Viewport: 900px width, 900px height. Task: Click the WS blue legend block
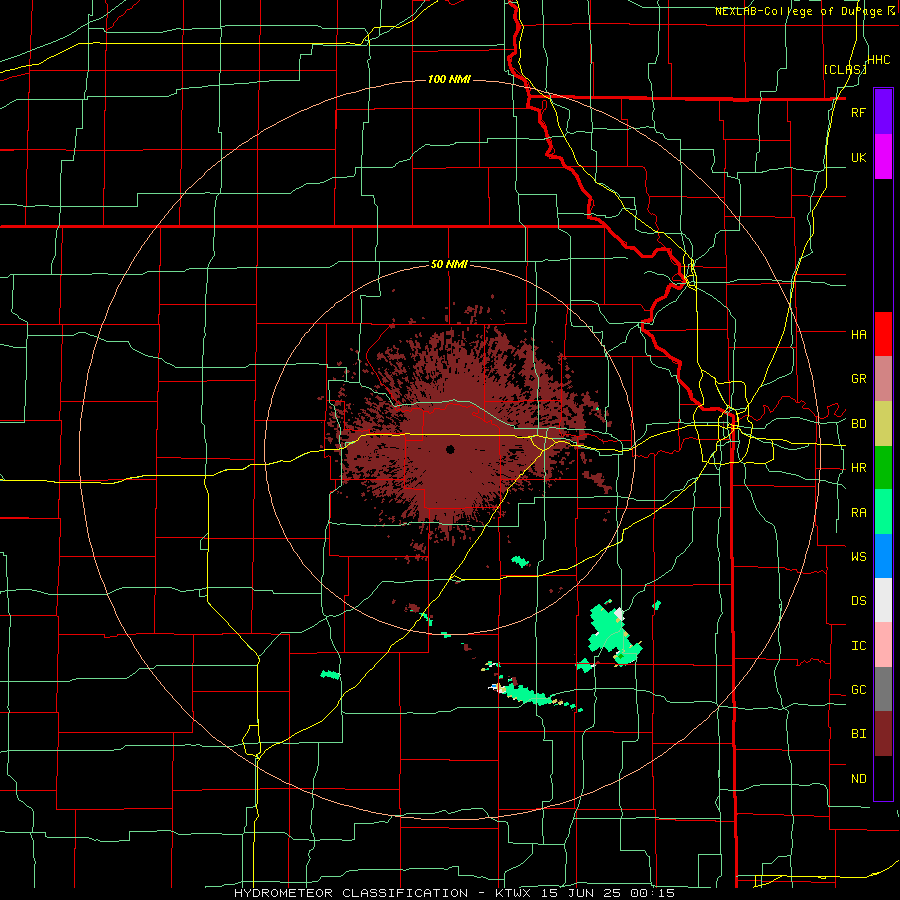tap(883, 556)
